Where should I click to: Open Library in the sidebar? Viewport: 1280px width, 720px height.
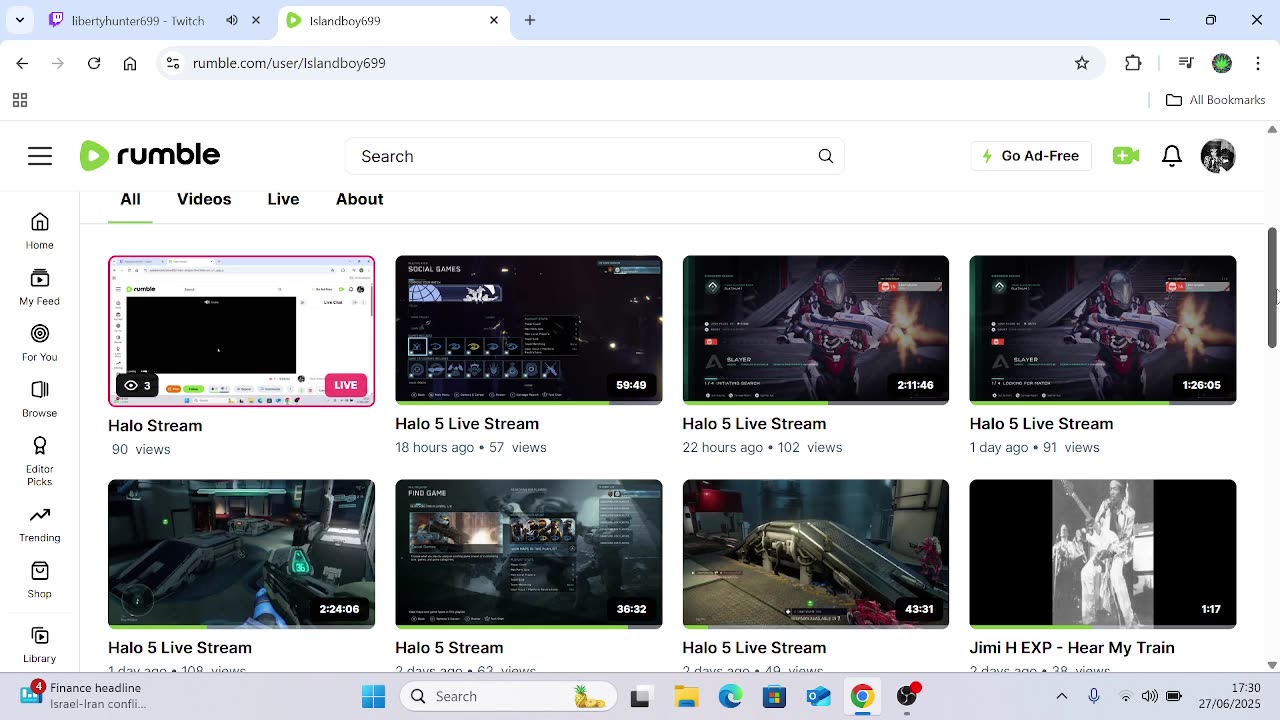[40, 645]
